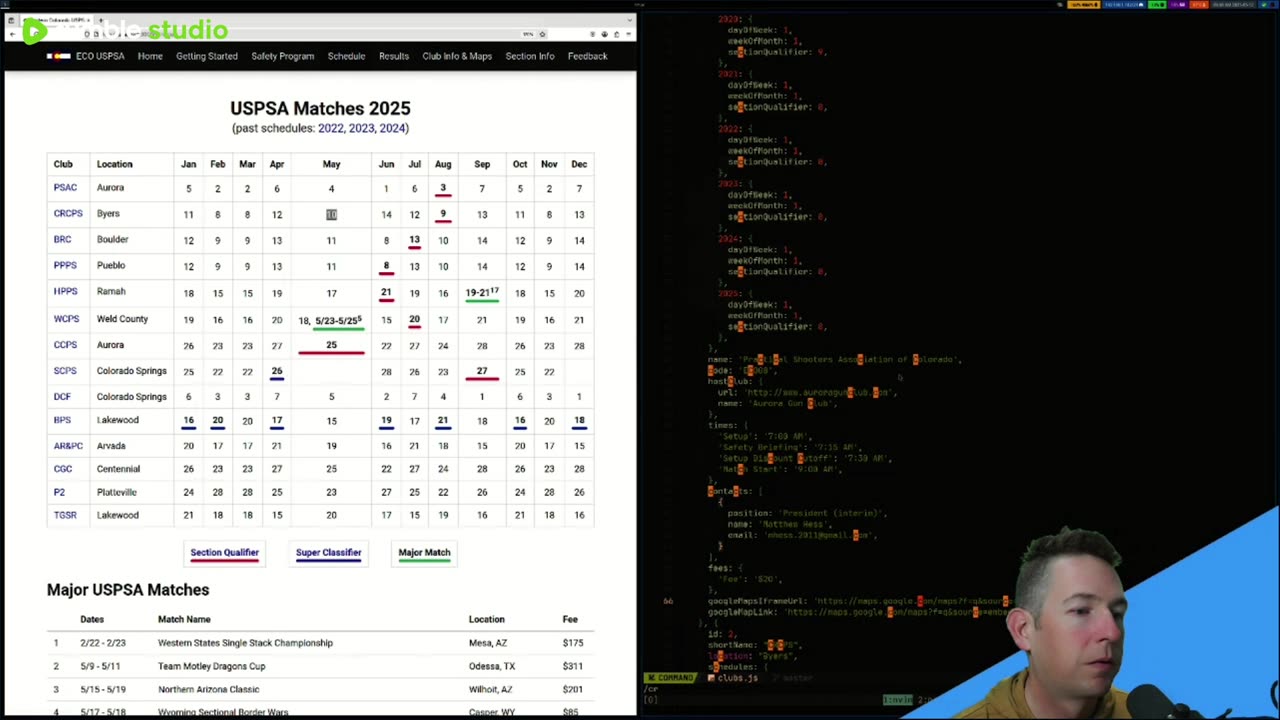Bookmark this page with the star icon
The height and width of the screenshot is (720, 1280).
coord(543,34)
